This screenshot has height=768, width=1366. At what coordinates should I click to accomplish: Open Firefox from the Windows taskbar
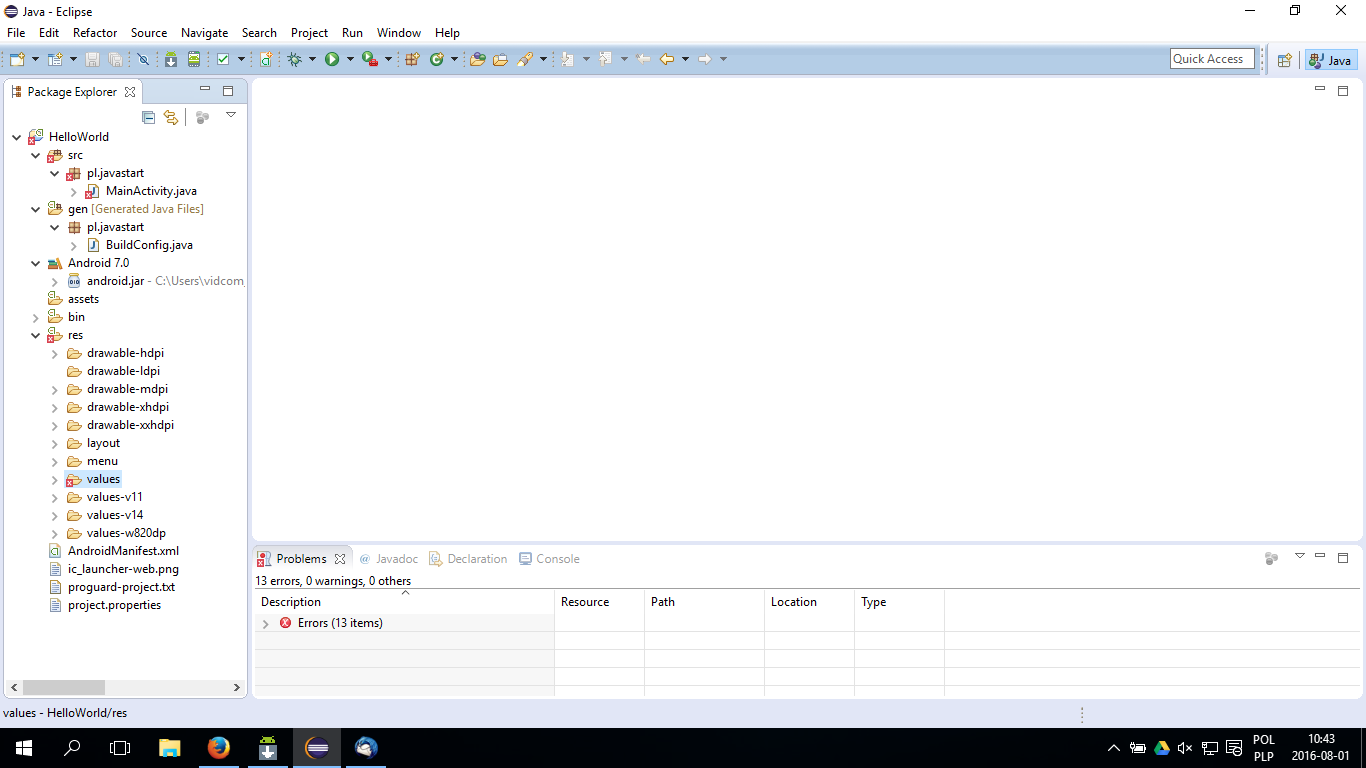click(x=219, y=748)
